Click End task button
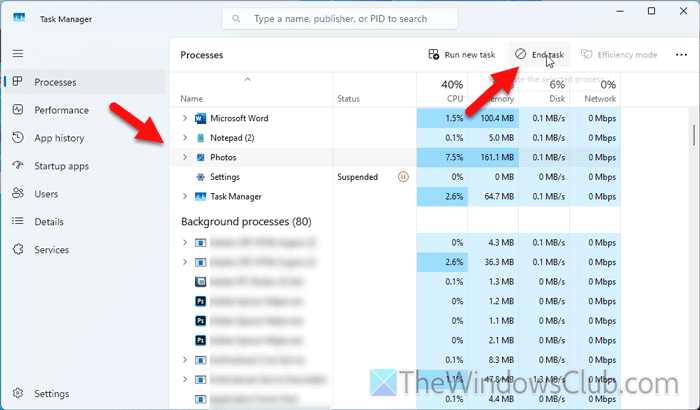The image size is (700, 410). coord(539,55)
